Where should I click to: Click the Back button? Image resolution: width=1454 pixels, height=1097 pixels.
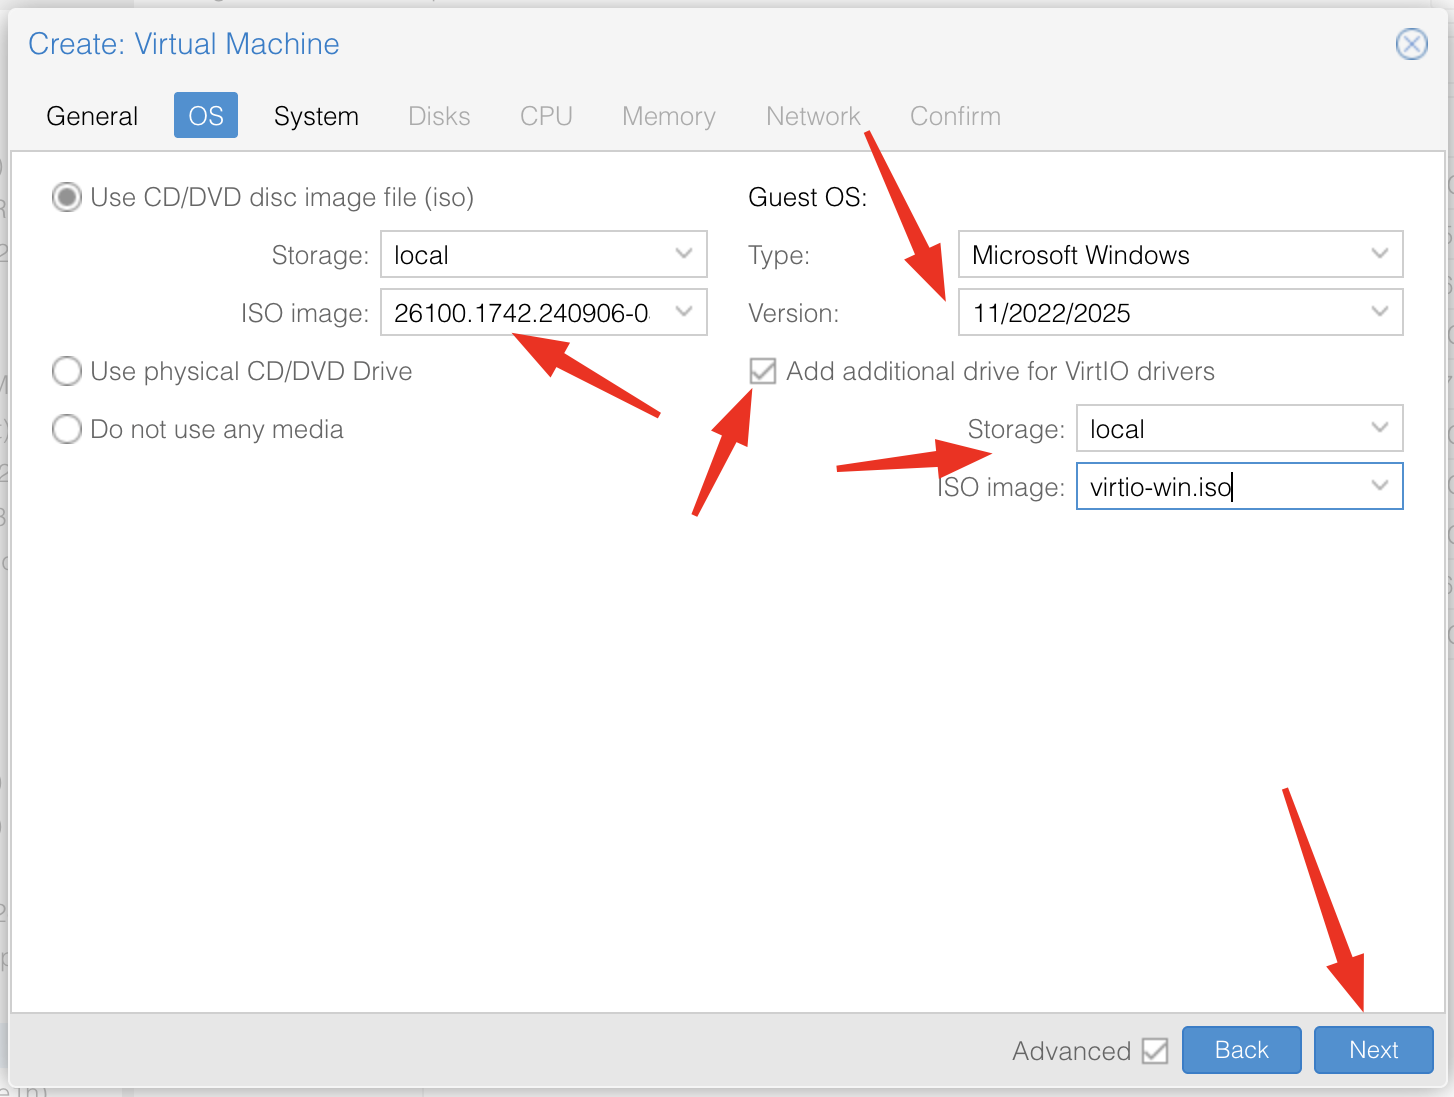1241,1050
